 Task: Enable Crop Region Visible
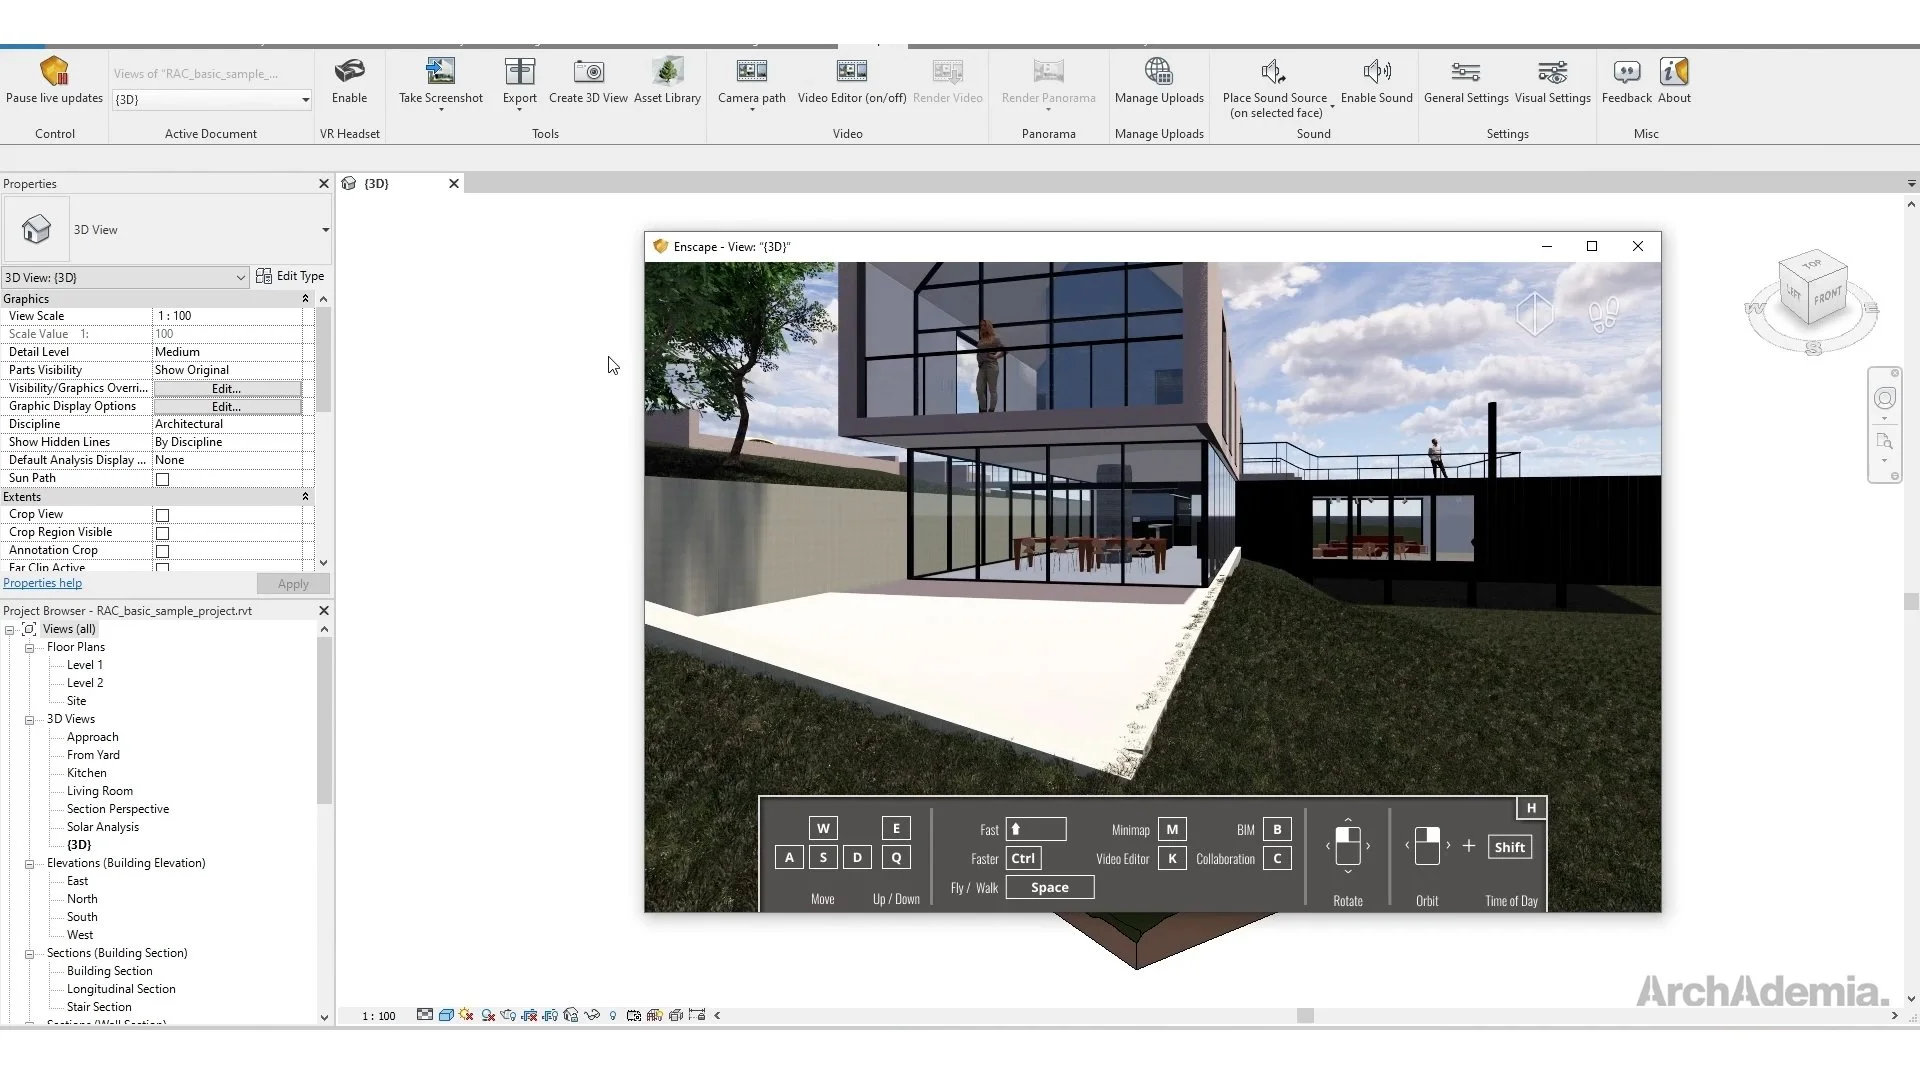tap(161, 533)
